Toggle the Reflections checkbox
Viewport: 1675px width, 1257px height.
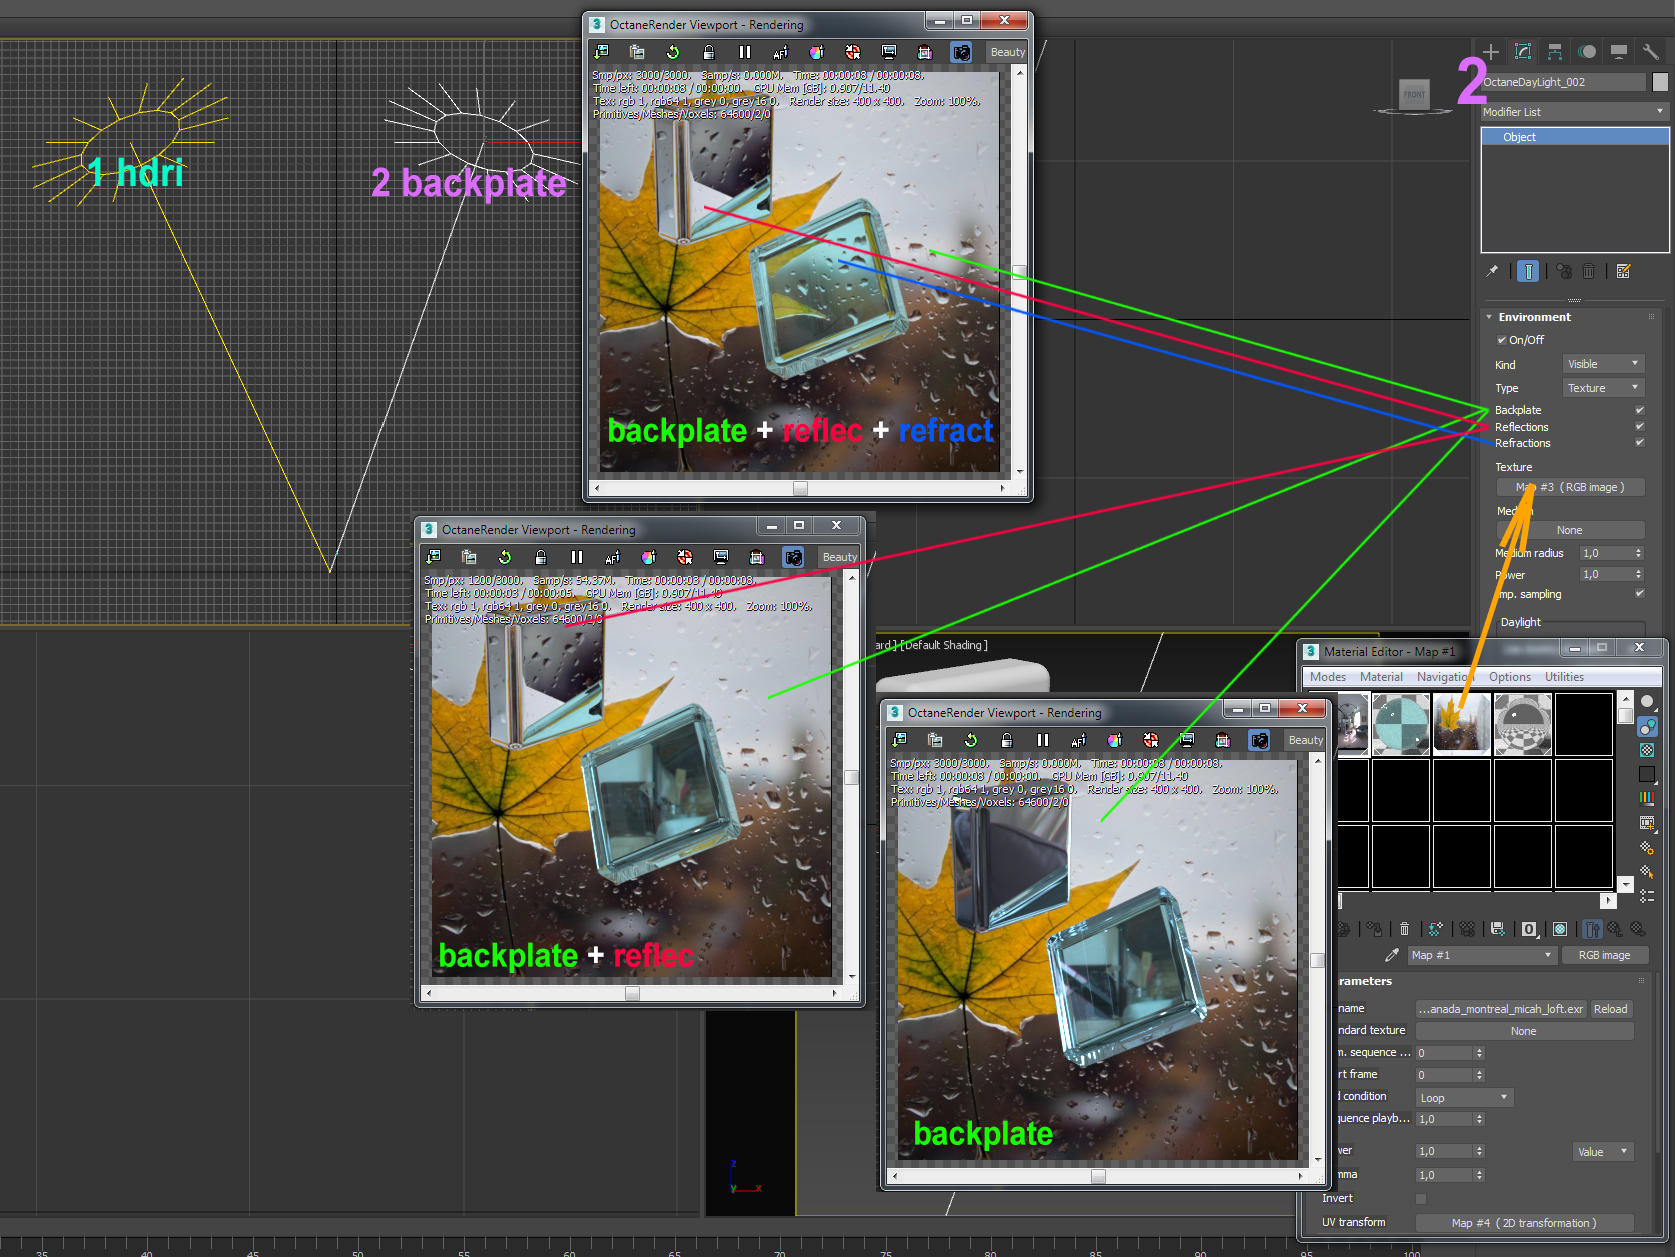1640,426
